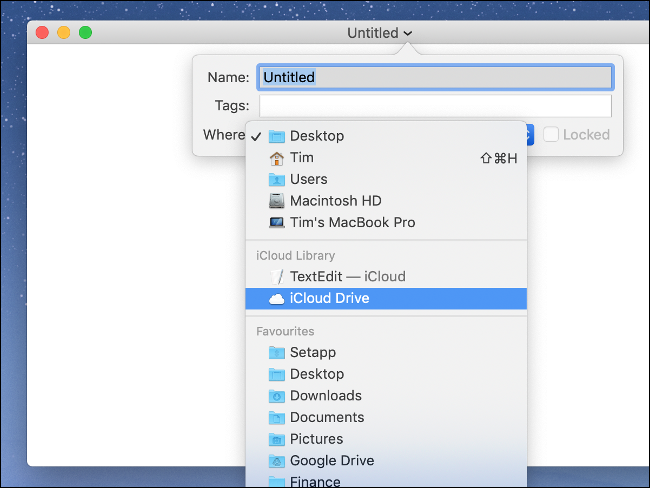
Task: Click the TextEdit document icon
Action: pos(276,277)
